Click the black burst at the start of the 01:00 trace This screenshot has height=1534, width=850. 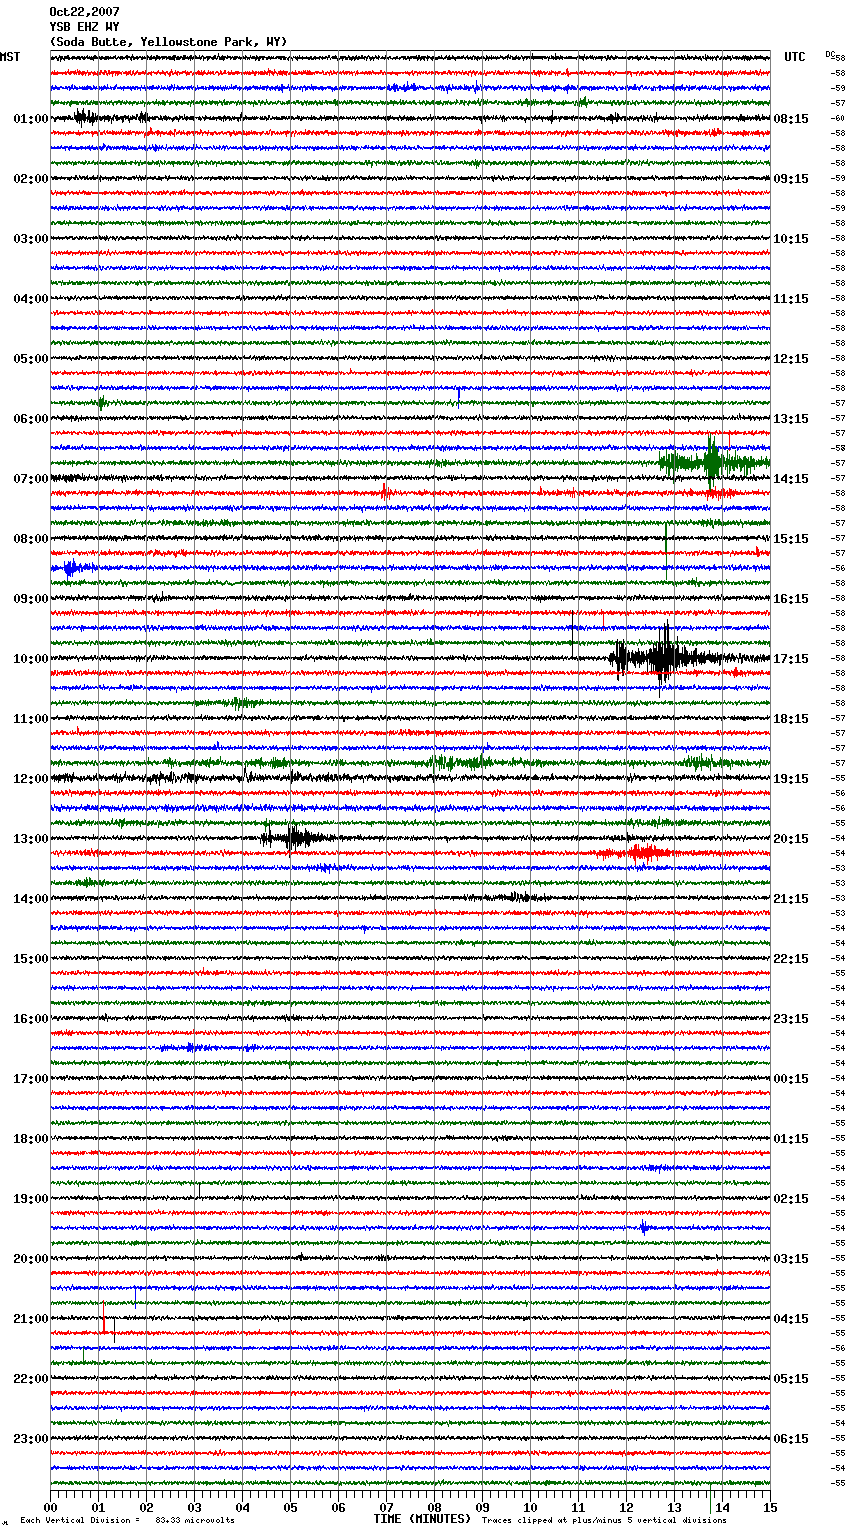85,118
